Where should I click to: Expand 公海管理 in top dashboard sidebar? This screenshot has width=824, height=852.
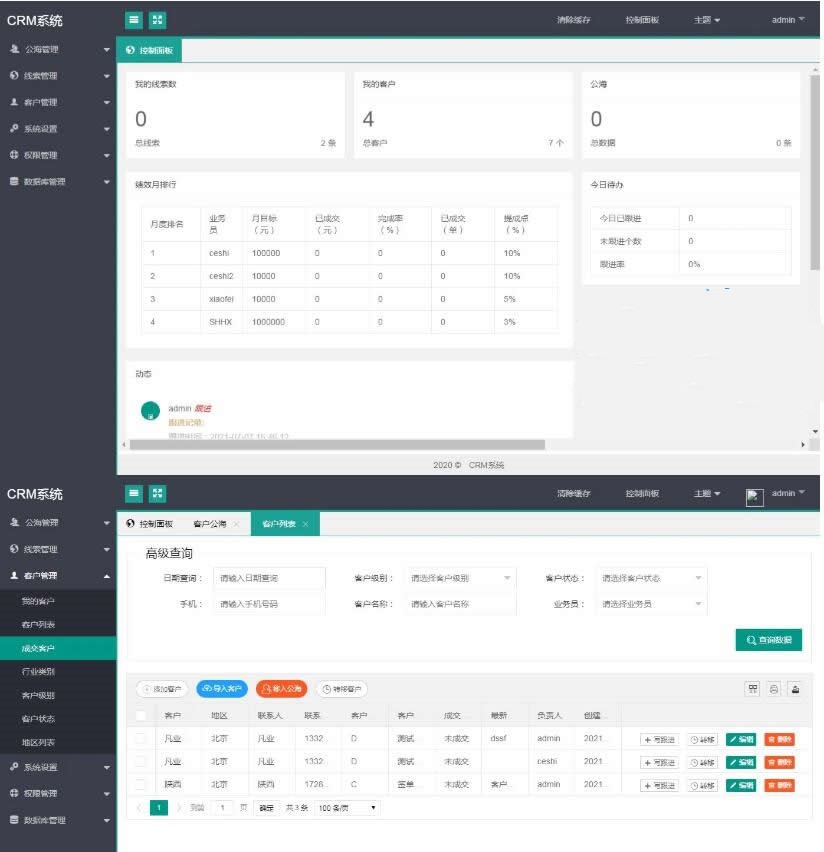[58, 49]
